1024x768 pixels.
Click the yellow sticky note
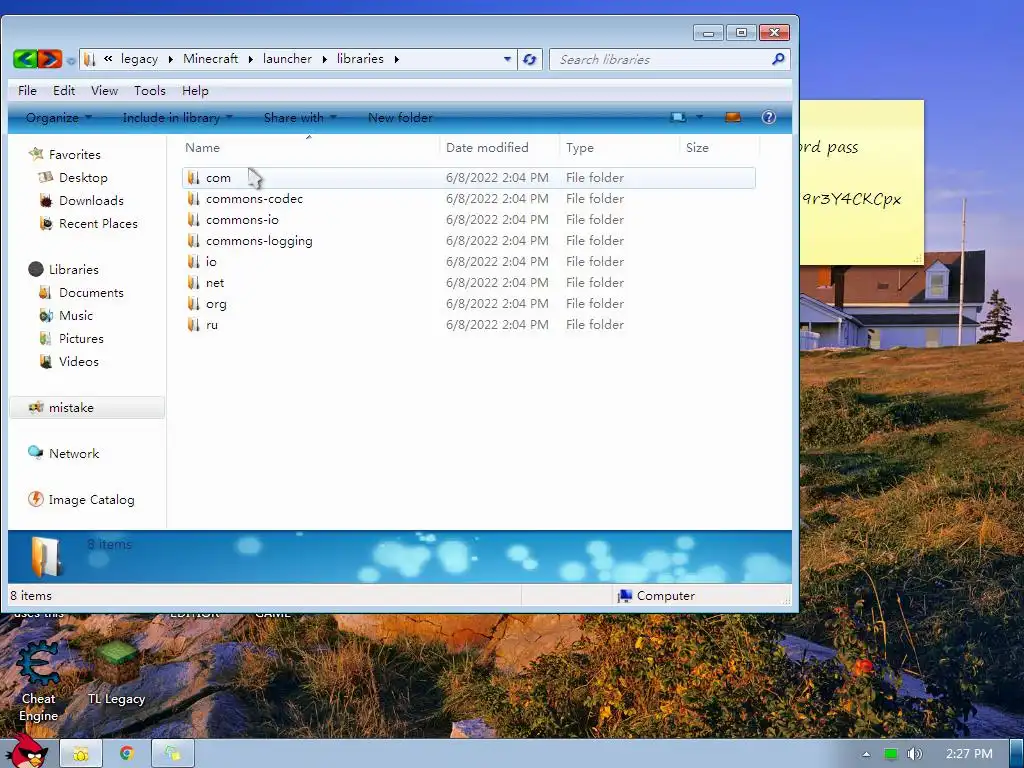point(862,183)
